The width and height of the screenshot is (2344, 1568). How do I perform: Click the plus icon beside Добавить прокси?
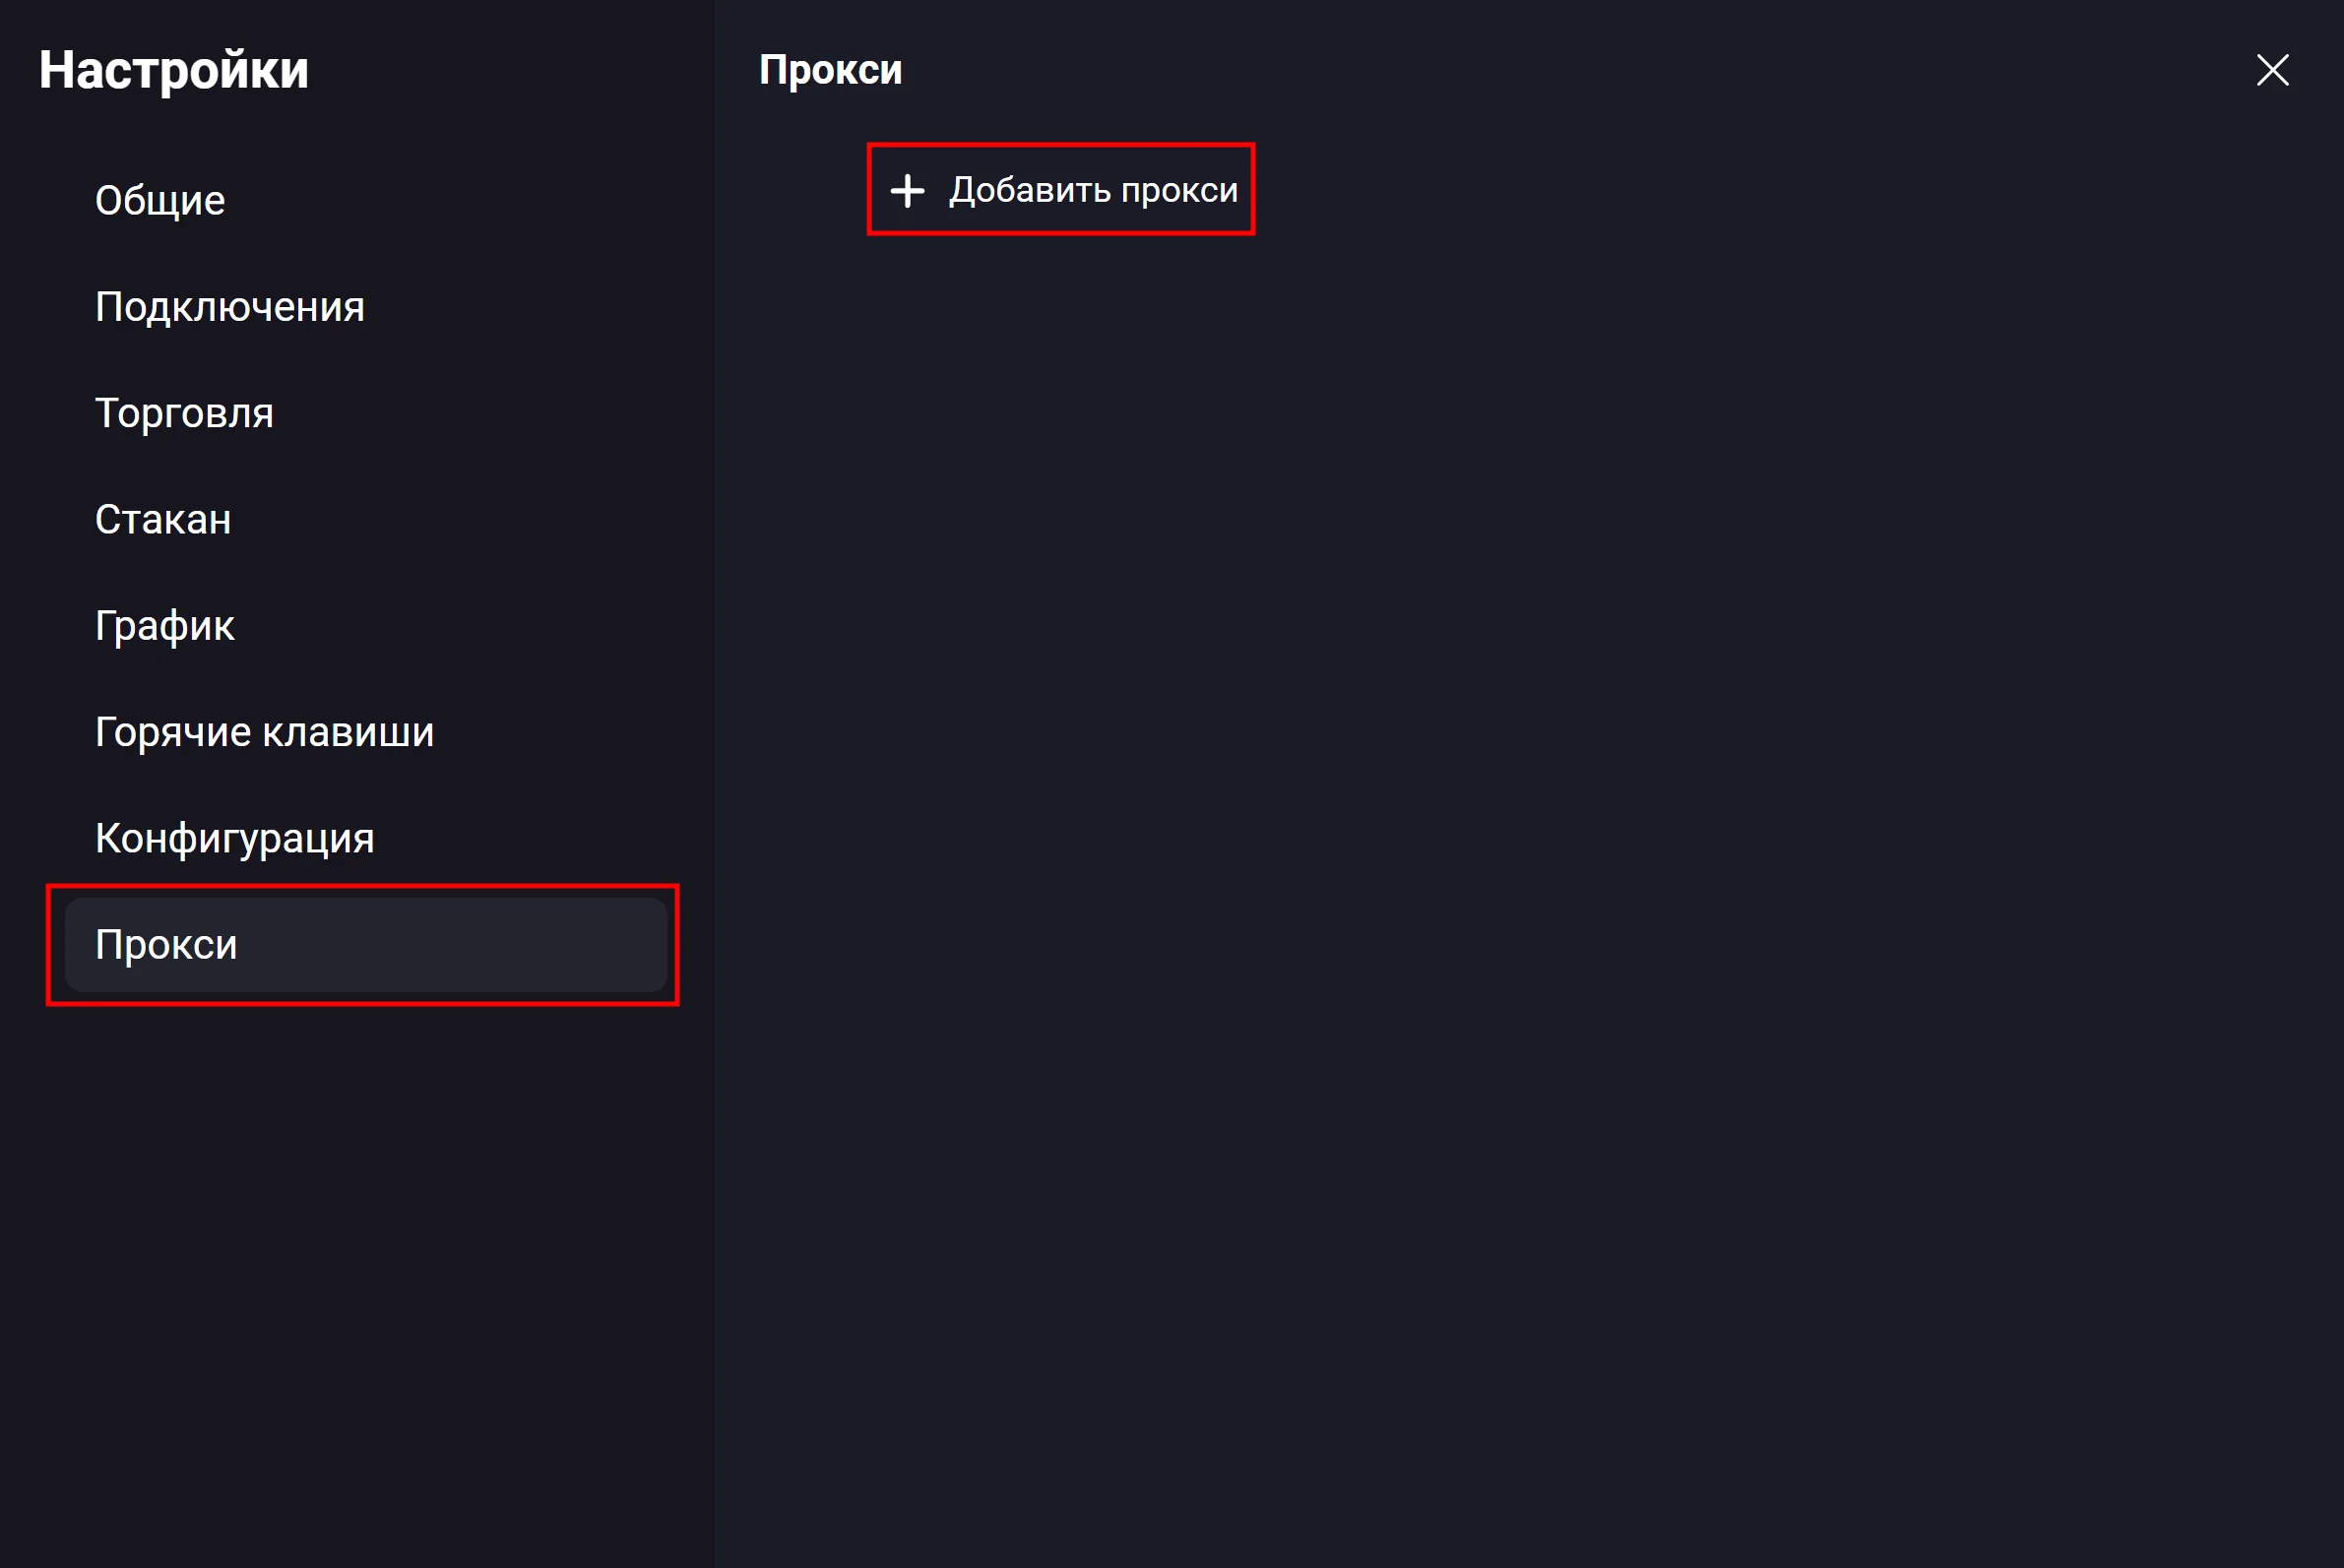coord(907,190)
